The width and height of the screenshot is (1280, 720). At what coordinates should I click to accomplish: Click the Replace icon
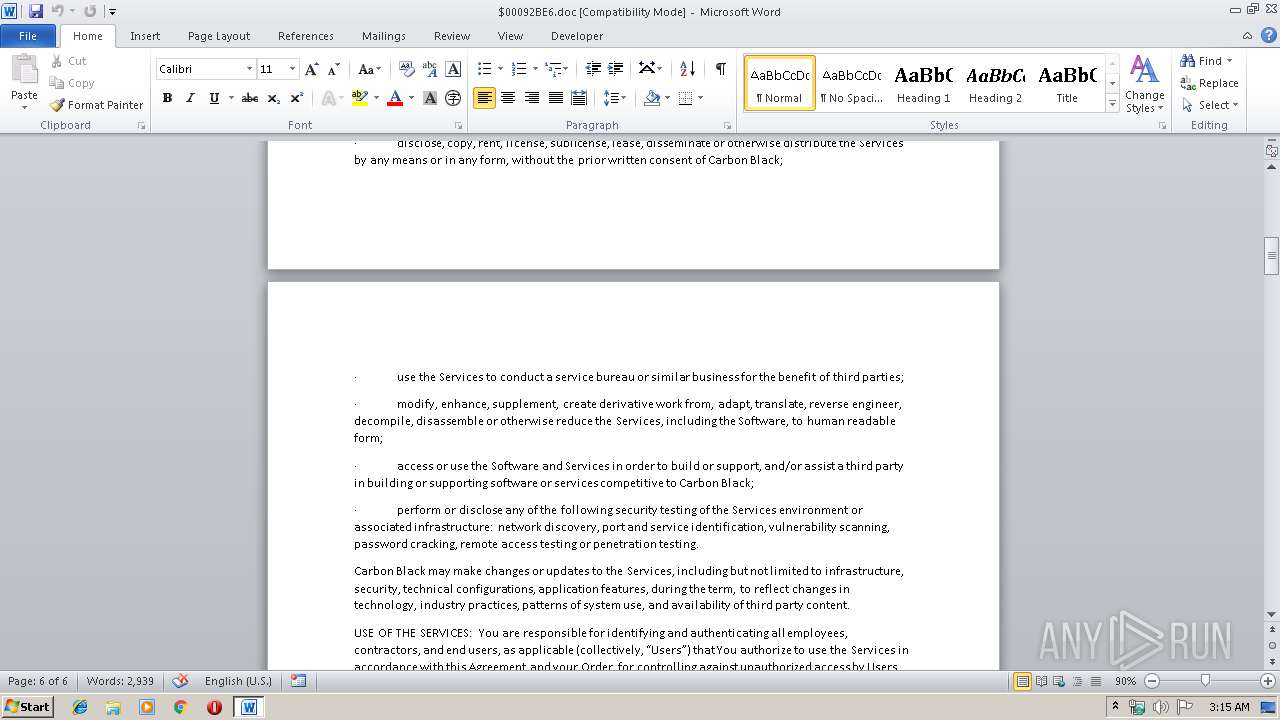coord(1188,83)
